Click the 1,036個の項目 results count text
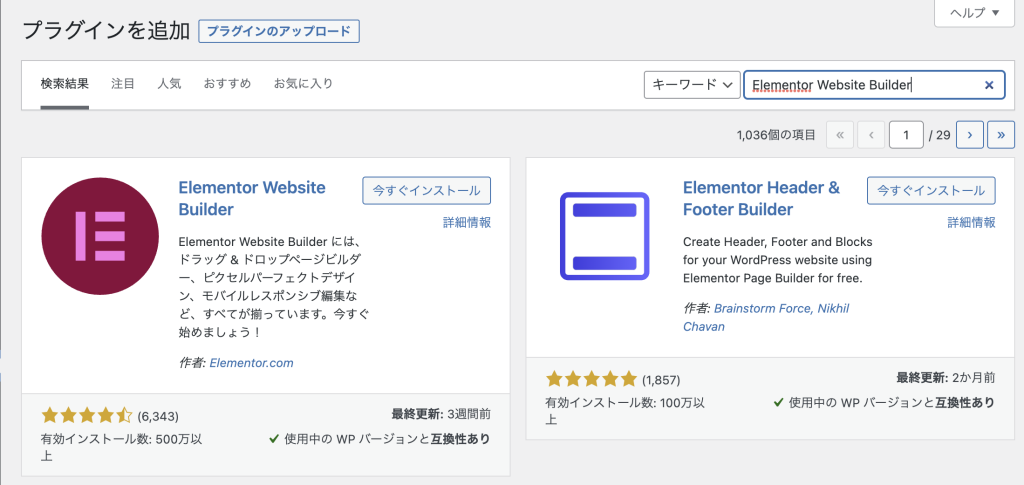Viewport: 1024px width, 485px height. click(776, 135)
